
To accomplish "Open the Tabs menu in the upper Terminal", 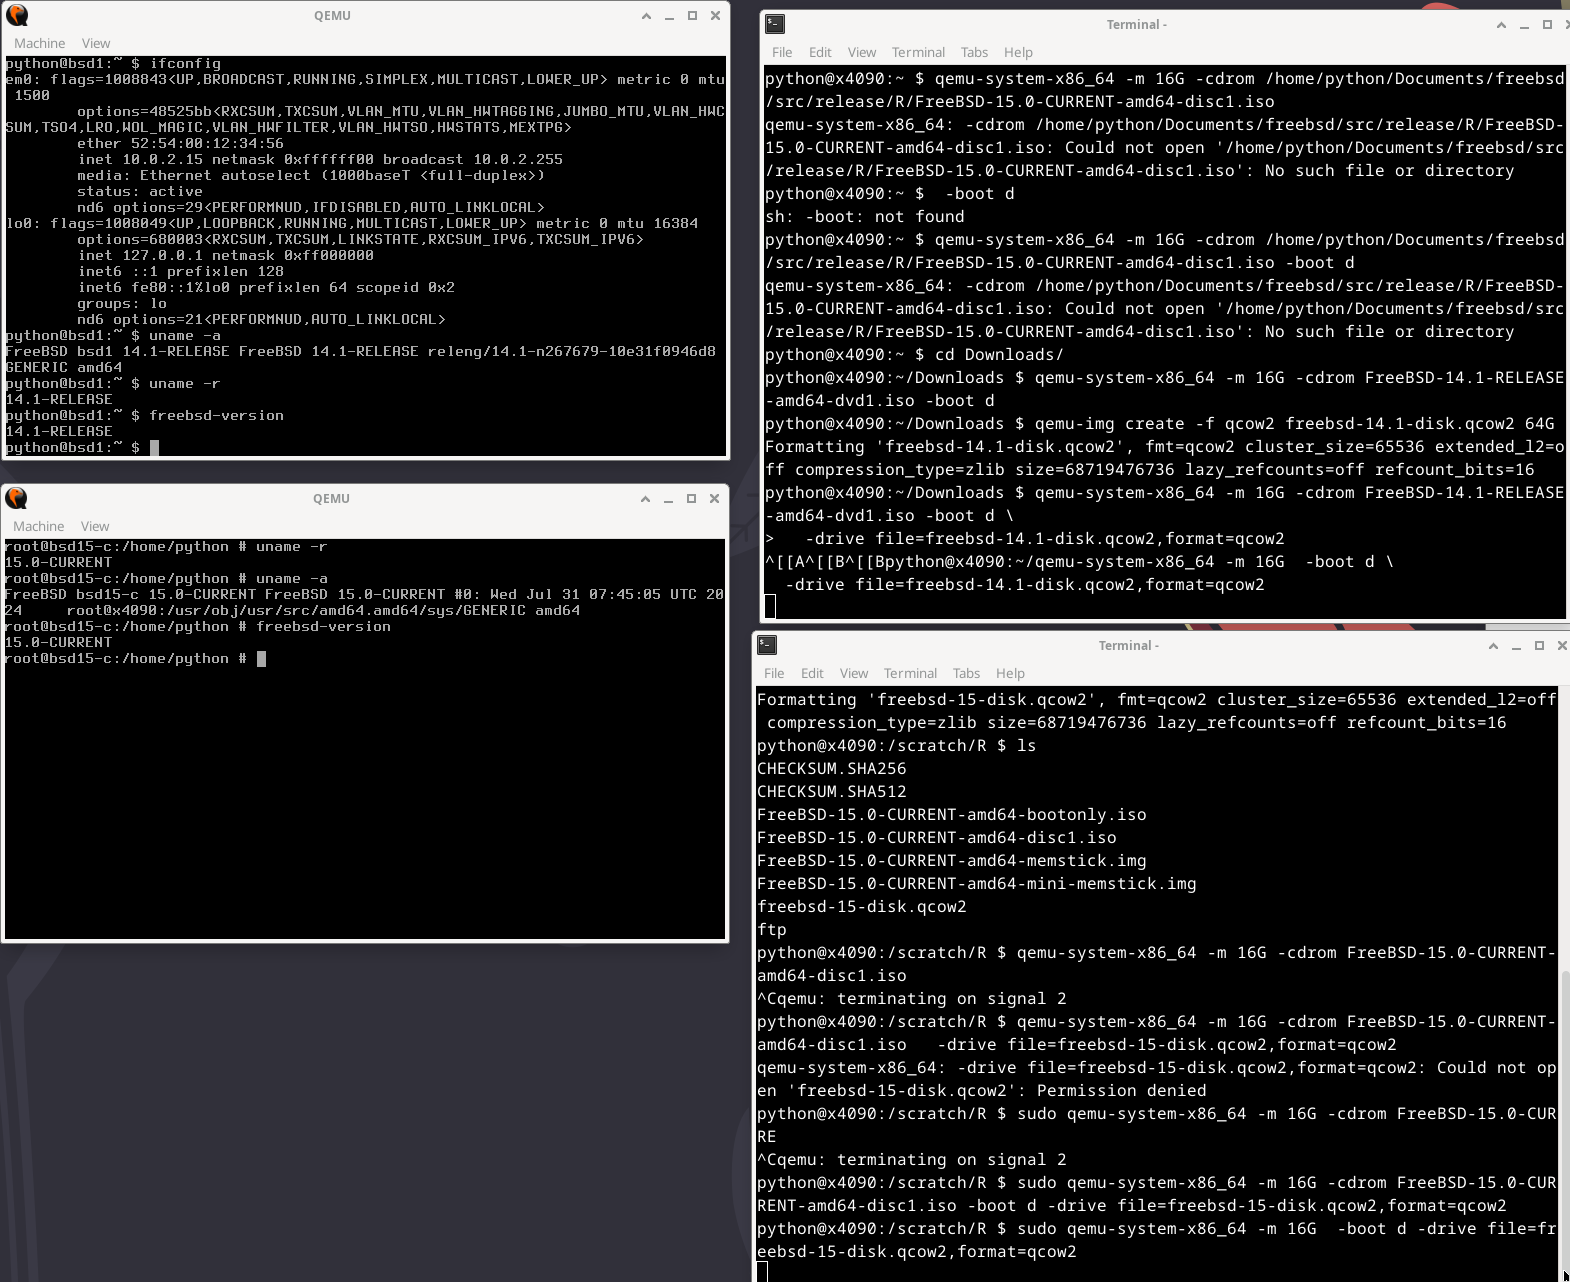I will (974, 52).
